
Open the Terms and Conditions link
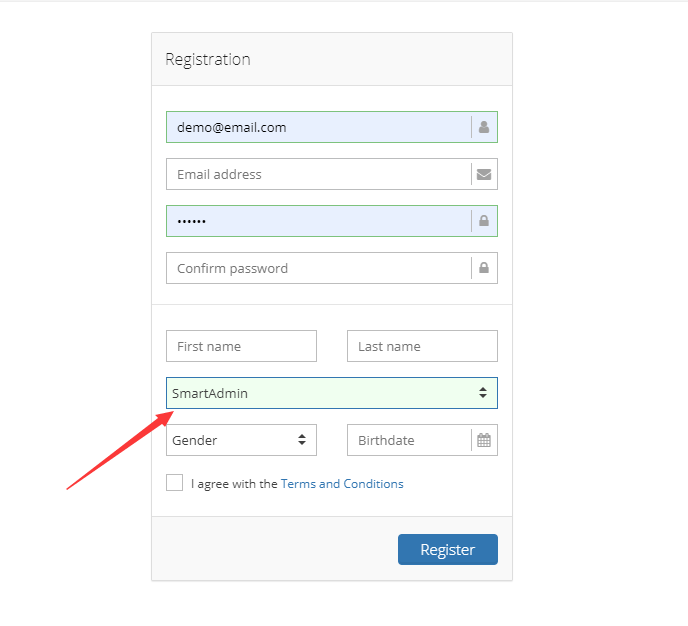tap(342, 484)
